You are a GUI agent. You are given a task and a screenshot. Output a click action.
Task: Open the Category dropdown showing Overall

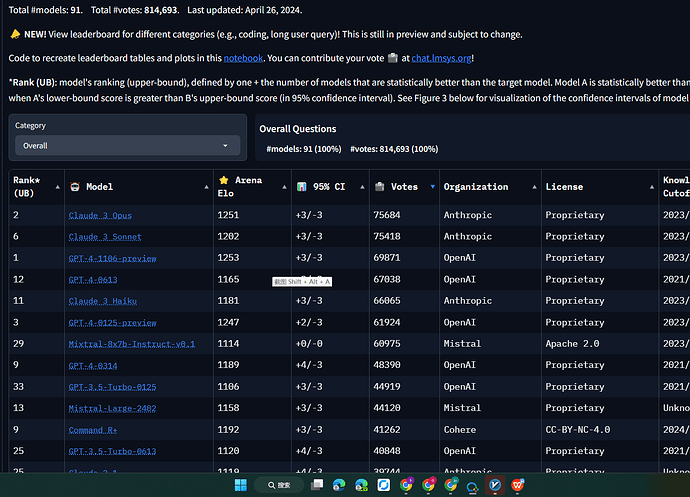[x=128, y=146]
